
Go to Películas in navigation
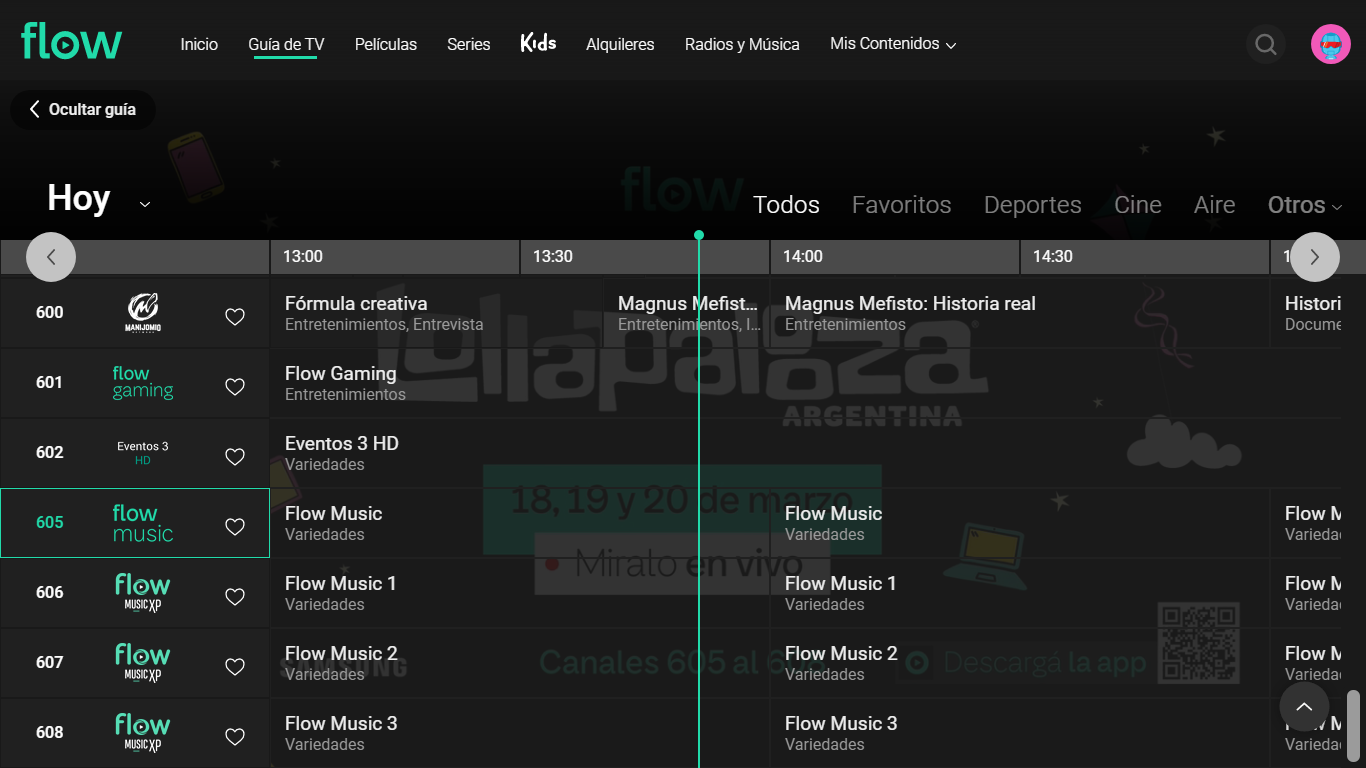click(x=386, y=44)
